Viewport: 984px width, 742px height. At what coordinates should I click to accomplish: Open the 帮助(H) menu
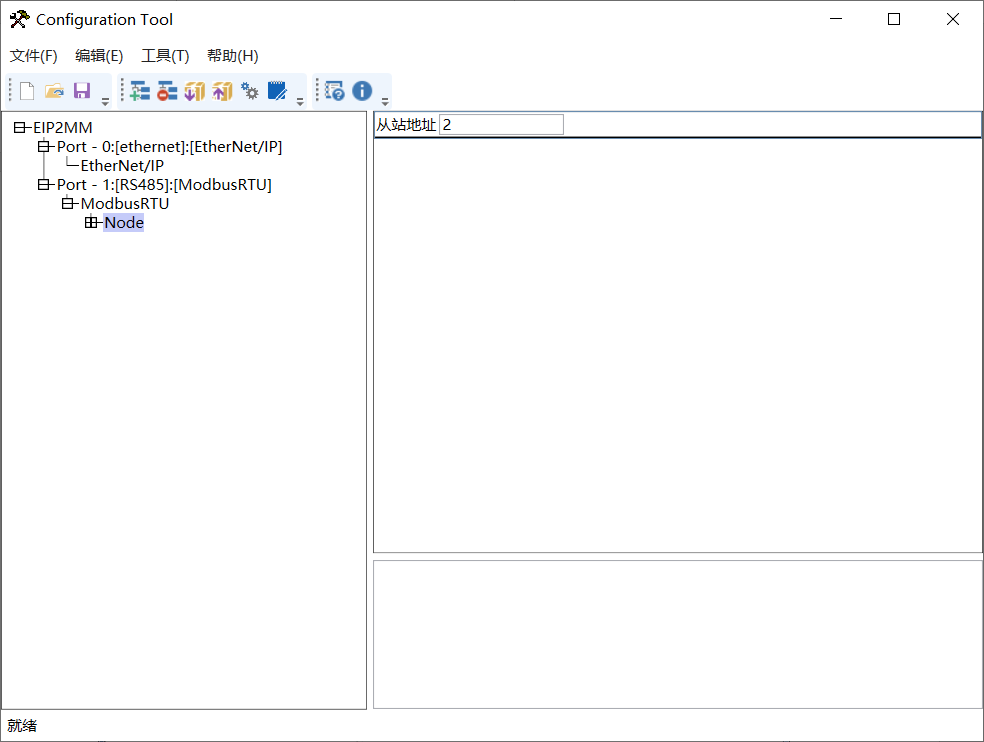233,56
